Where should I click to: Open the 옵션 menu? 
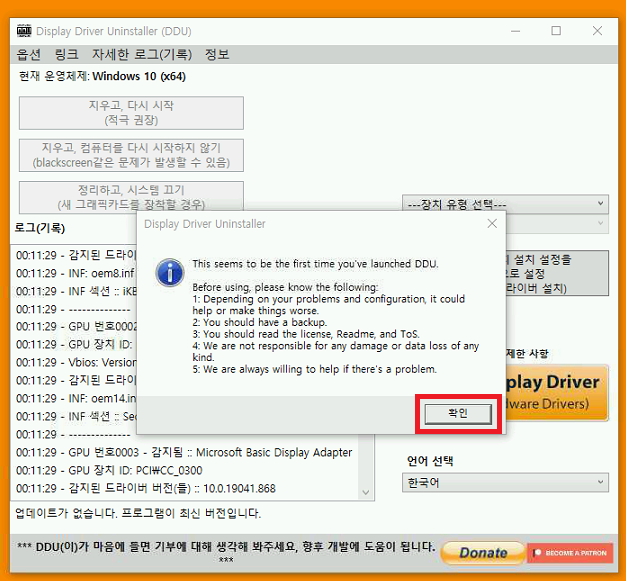(28, 54)
